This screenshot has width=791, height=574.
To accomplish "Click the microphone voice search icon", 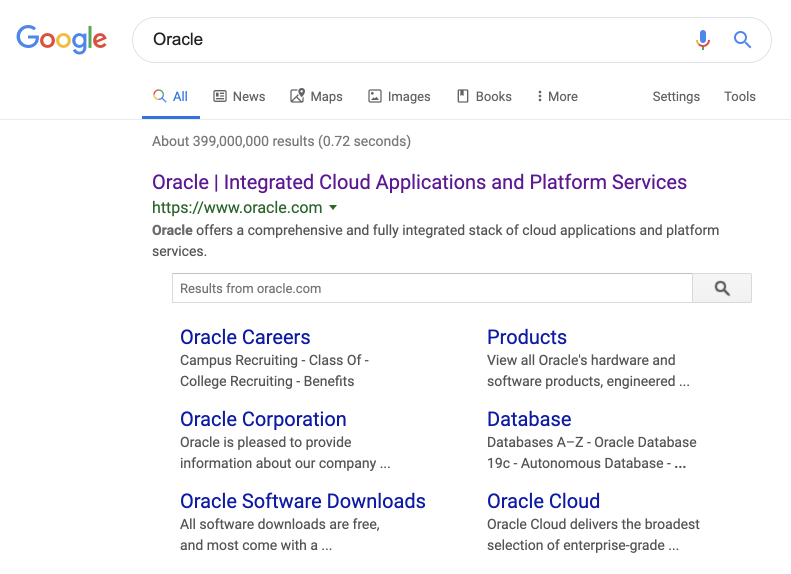I will pyautogui.click(x=703, y=40).
